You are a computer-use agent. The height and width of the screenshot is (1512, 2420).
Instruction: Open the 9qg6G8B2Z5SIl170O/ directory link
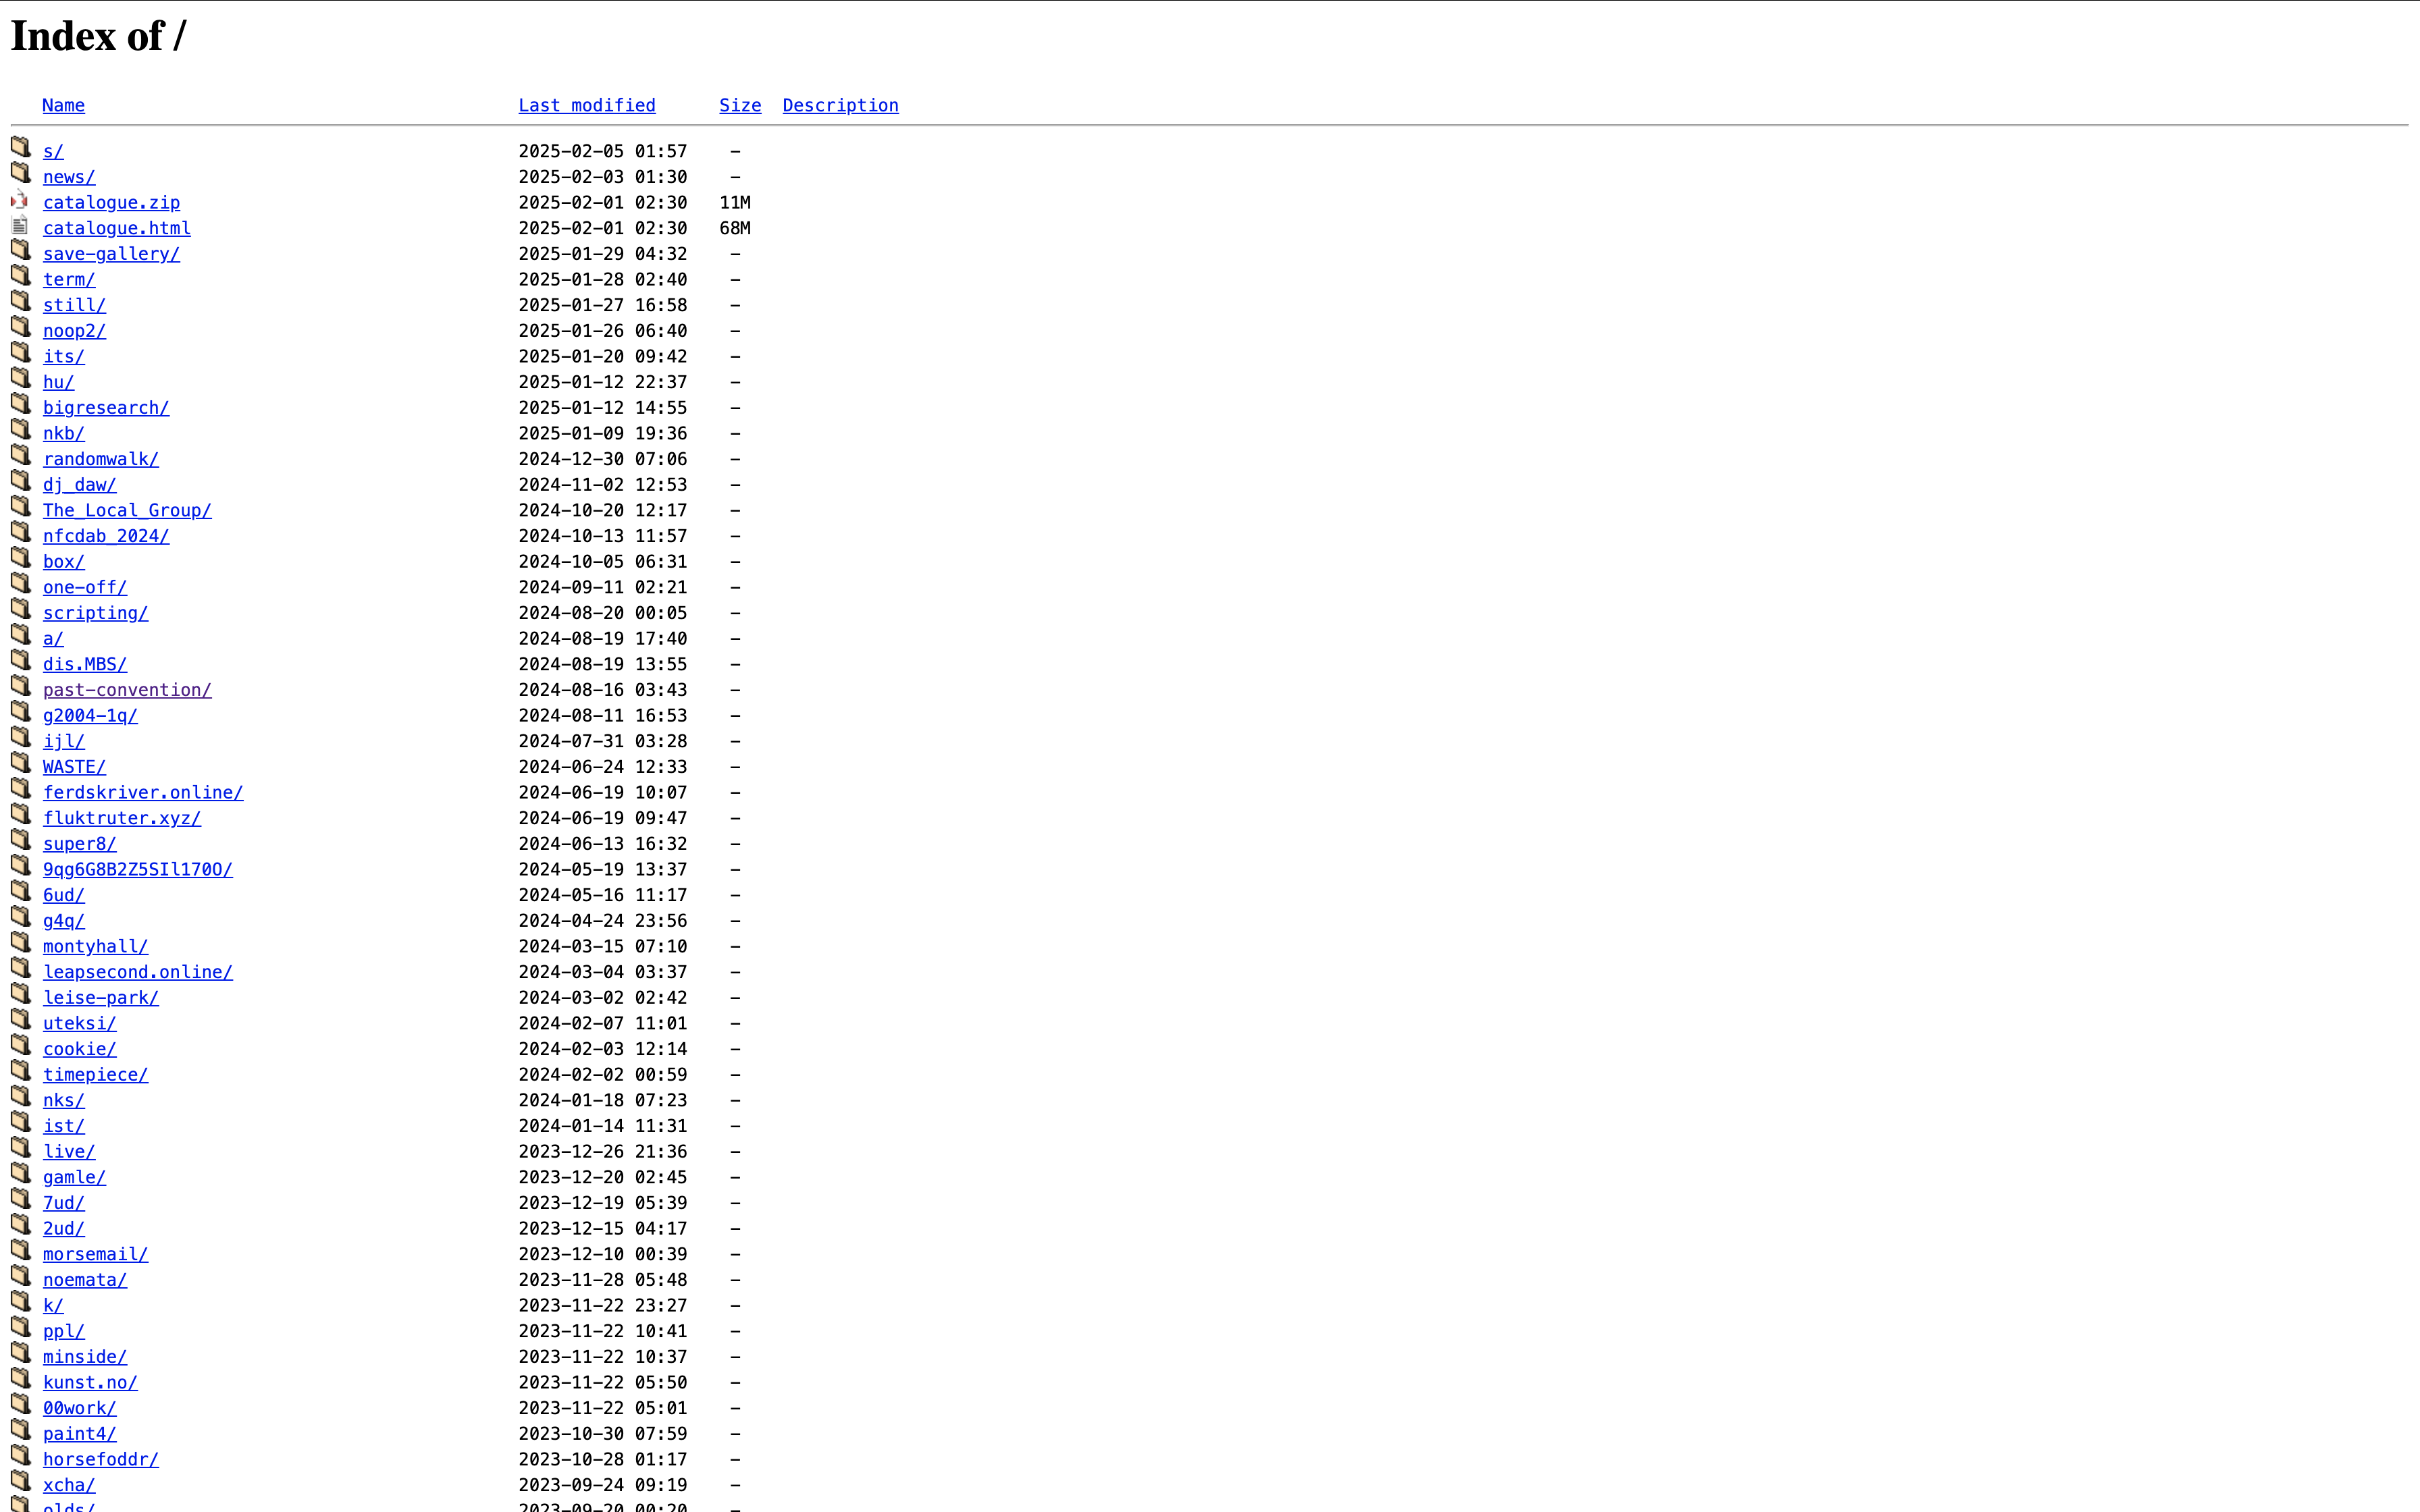click(x=138, y=869)
